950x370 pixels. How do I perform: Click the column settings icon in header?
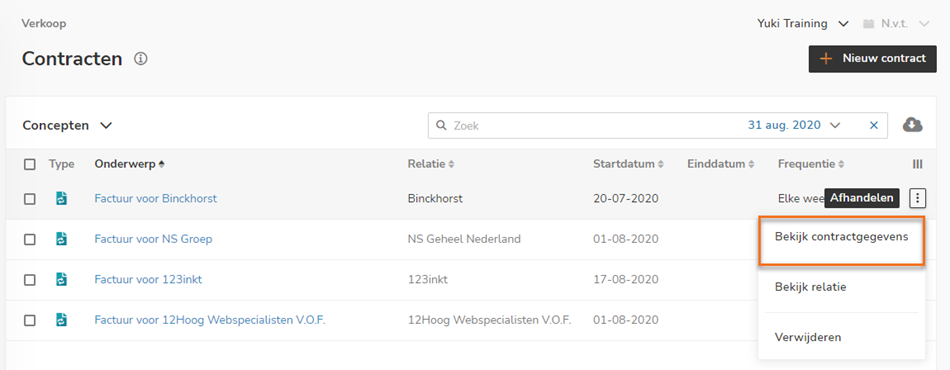pos(918,164)
